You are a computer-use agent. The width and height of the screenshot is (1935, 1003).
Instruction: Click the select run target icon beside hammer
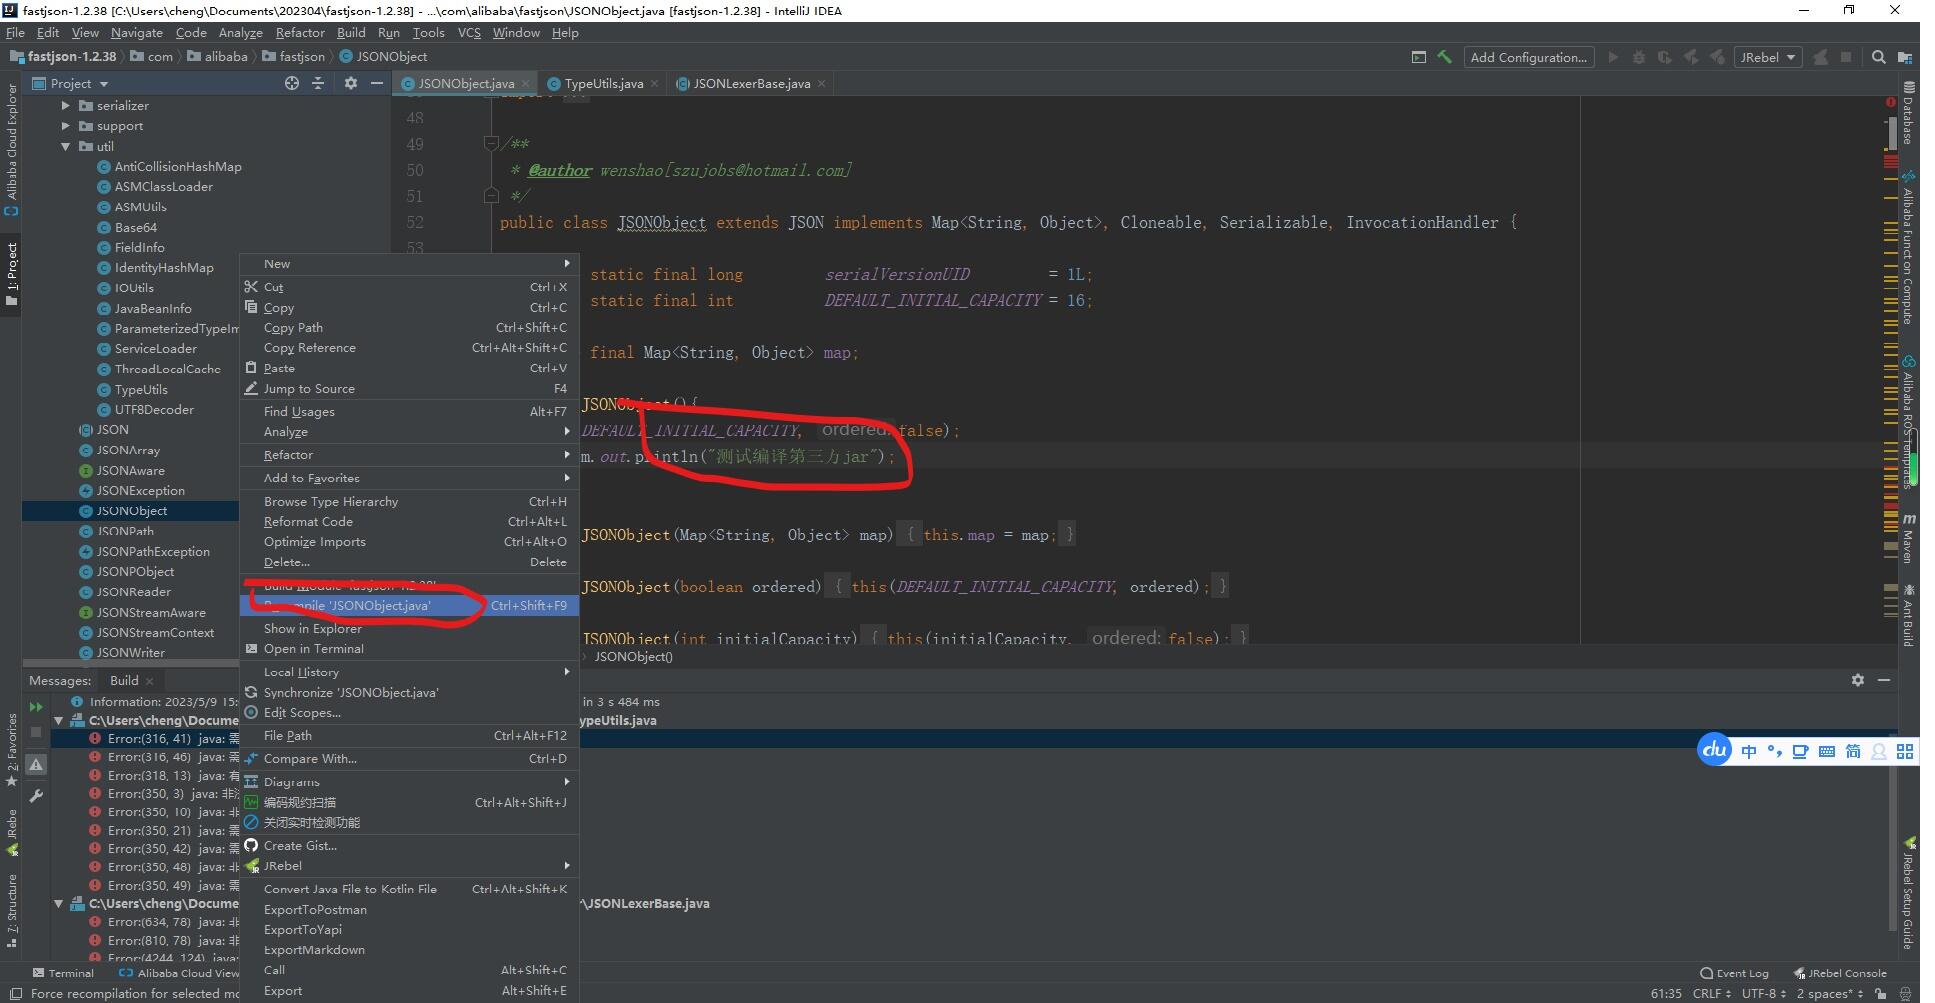pos(1418,57)
